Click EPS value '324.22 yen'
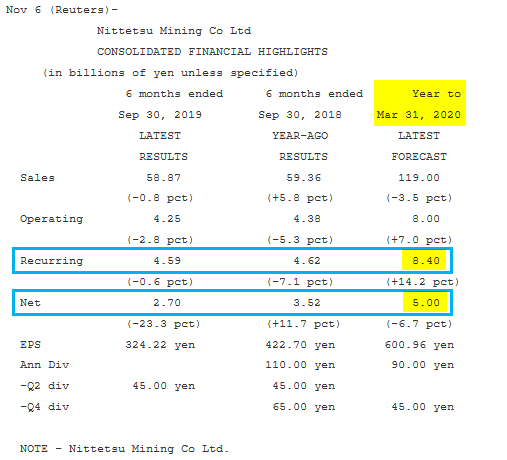This screenshot has width=507, height=460. click(x=160, y=345)
